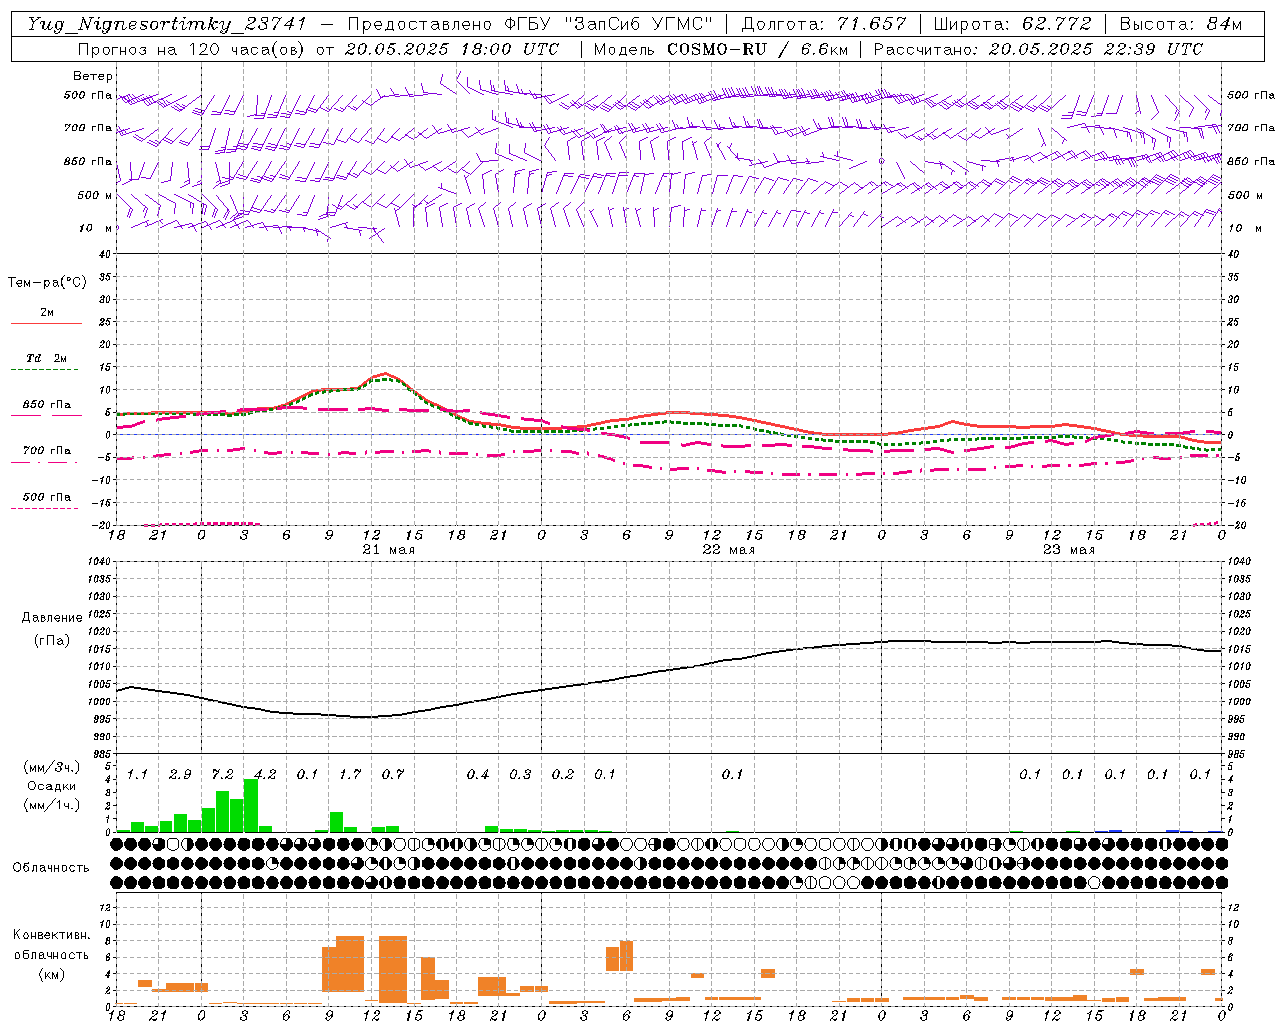Click the 23 мая date label
This screenshot has height=1024, width=1280.
[x=1068, y=550]
